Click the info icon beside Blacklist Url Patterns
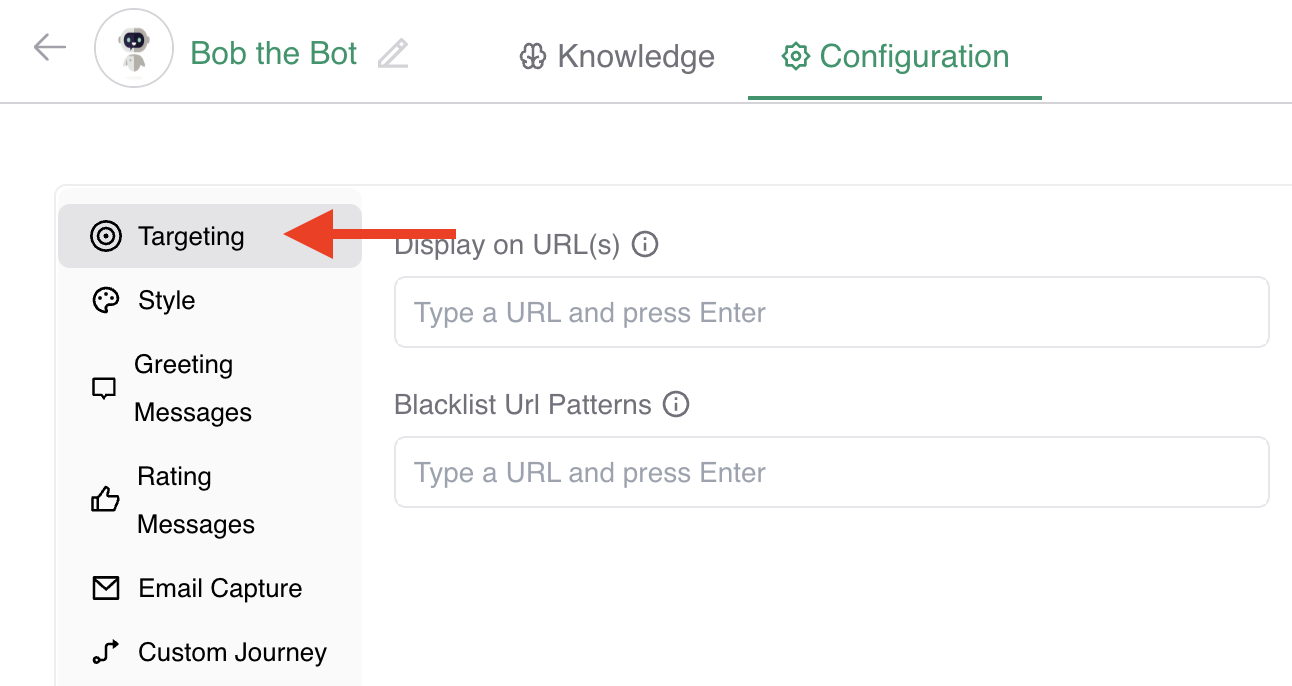 676,405
